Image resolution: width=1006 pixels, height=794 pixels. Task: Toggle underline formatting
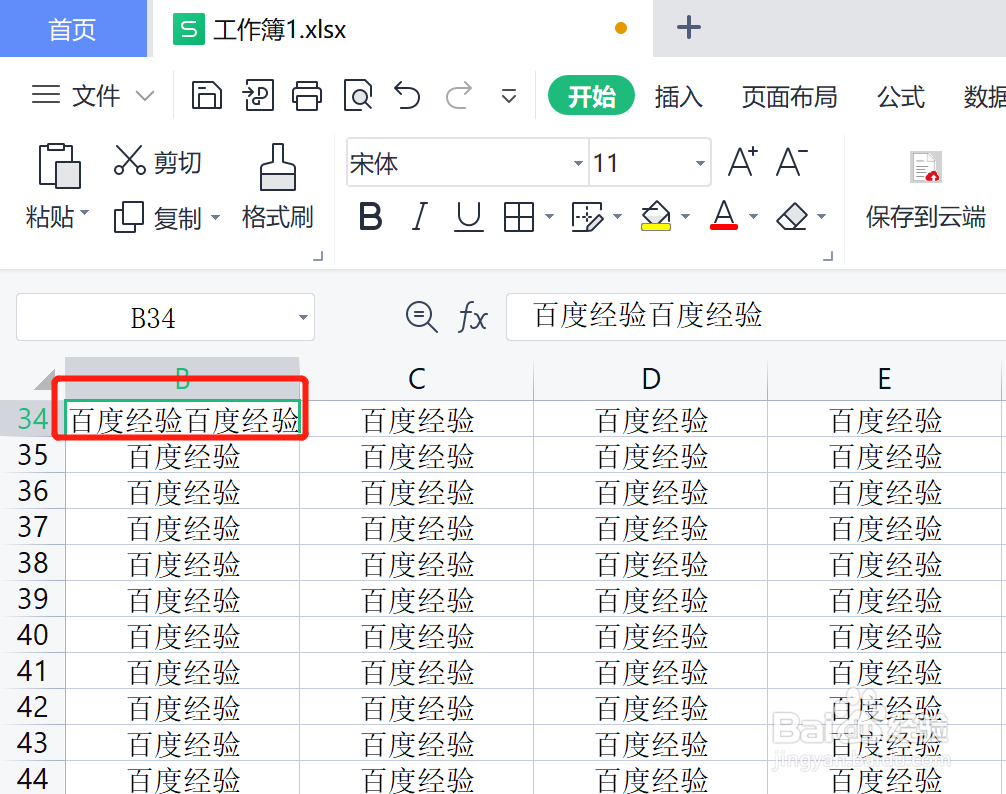468,217
